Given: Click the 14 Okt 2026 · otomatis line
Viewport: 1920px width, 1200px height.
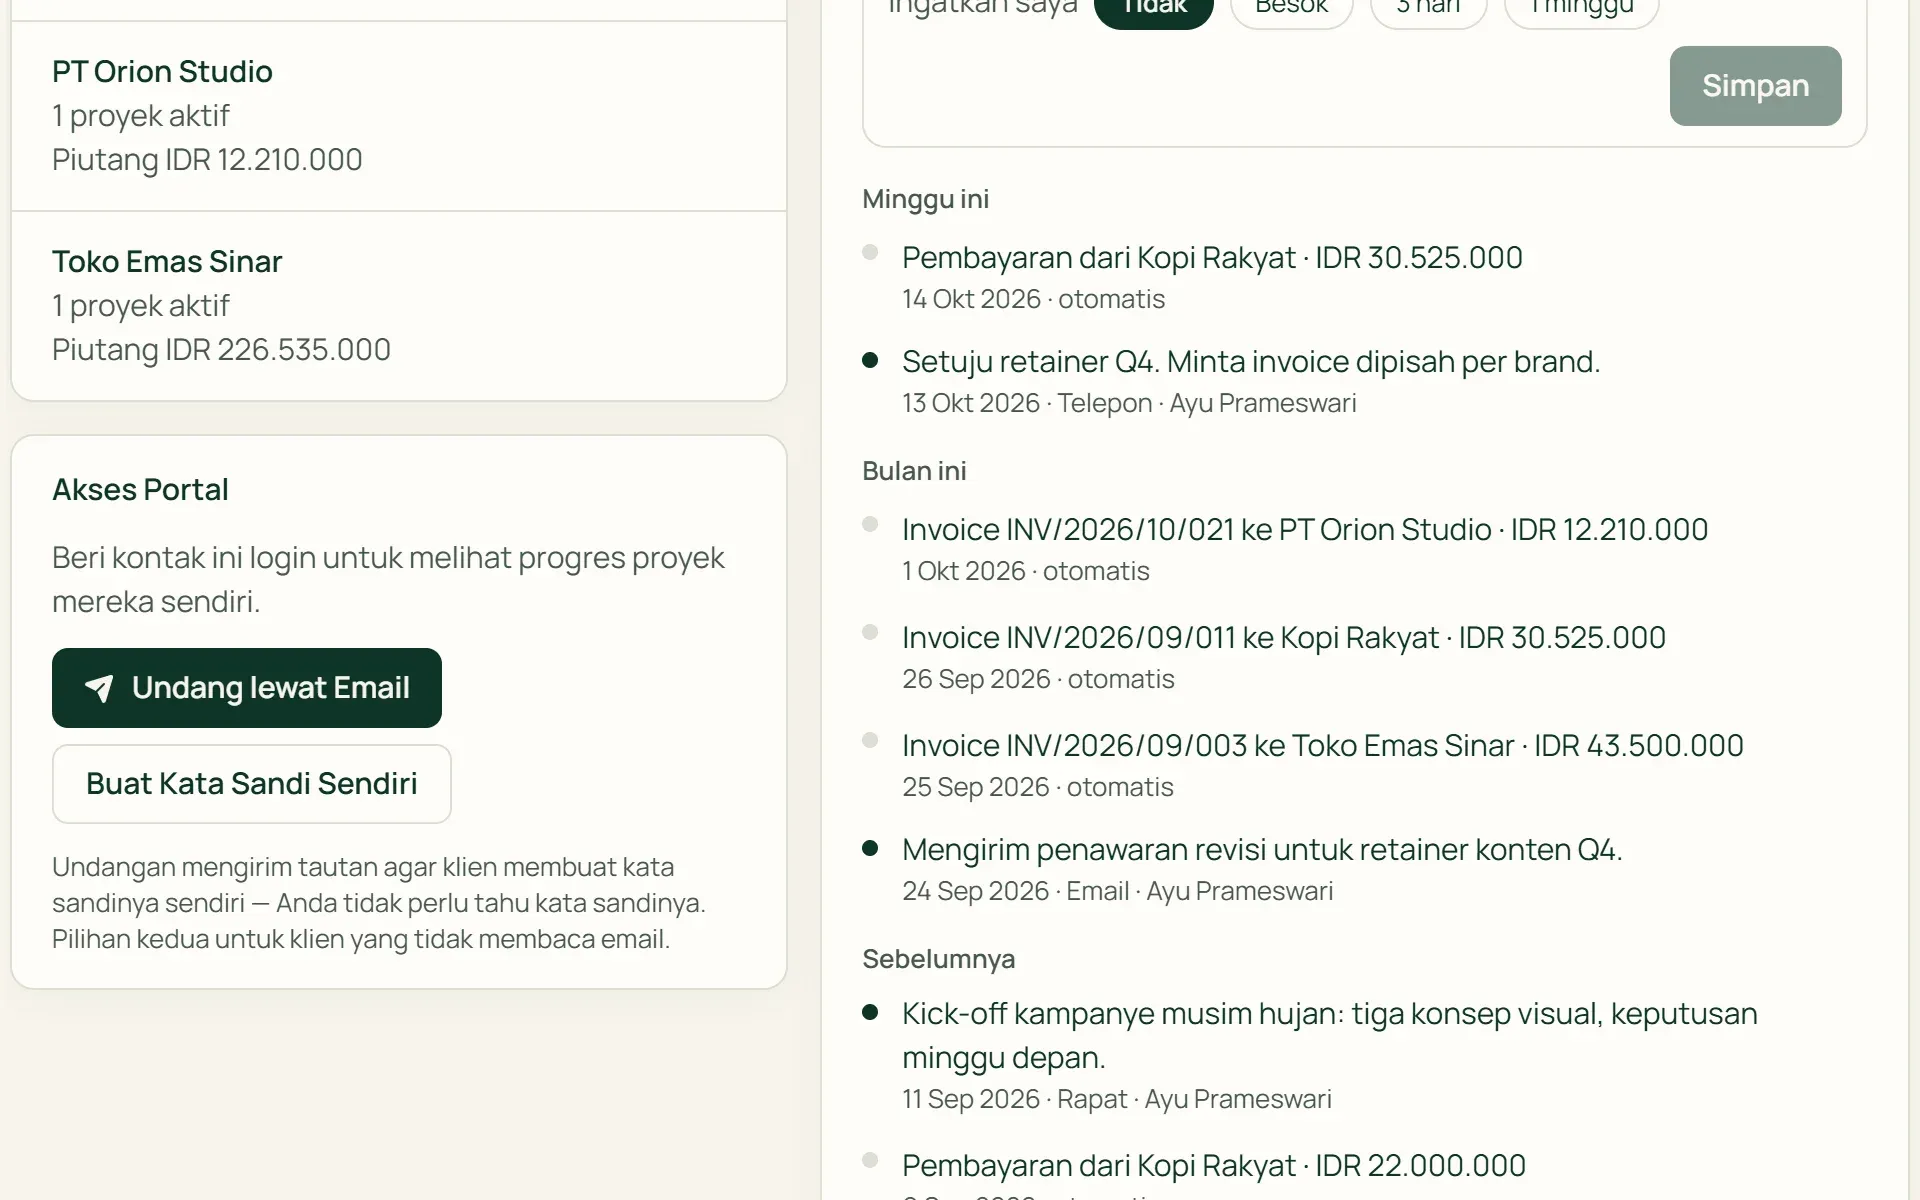Looking at the screenshot, I should click(1033, 299).
